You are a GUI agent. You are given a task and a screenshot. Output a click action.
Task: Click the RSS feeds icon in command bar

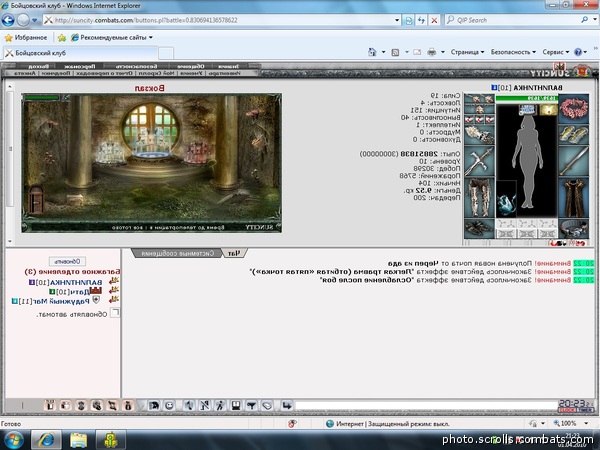pyautogui.click(x=395, y=52)
